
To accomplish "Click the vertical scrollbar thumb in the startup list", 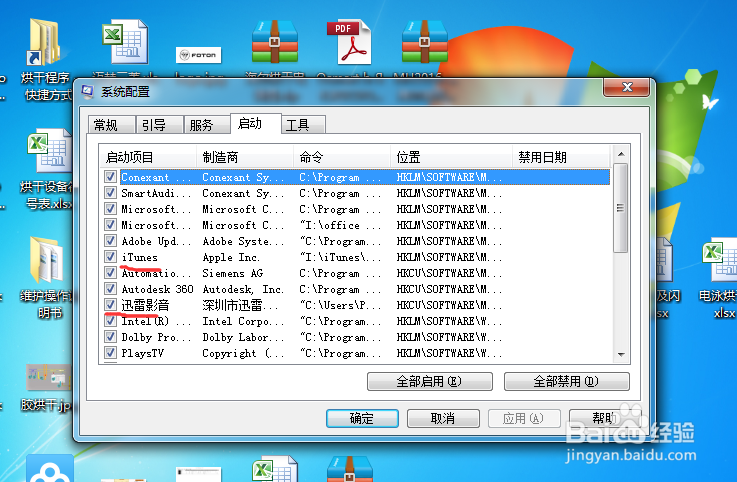I will (621, 208).
